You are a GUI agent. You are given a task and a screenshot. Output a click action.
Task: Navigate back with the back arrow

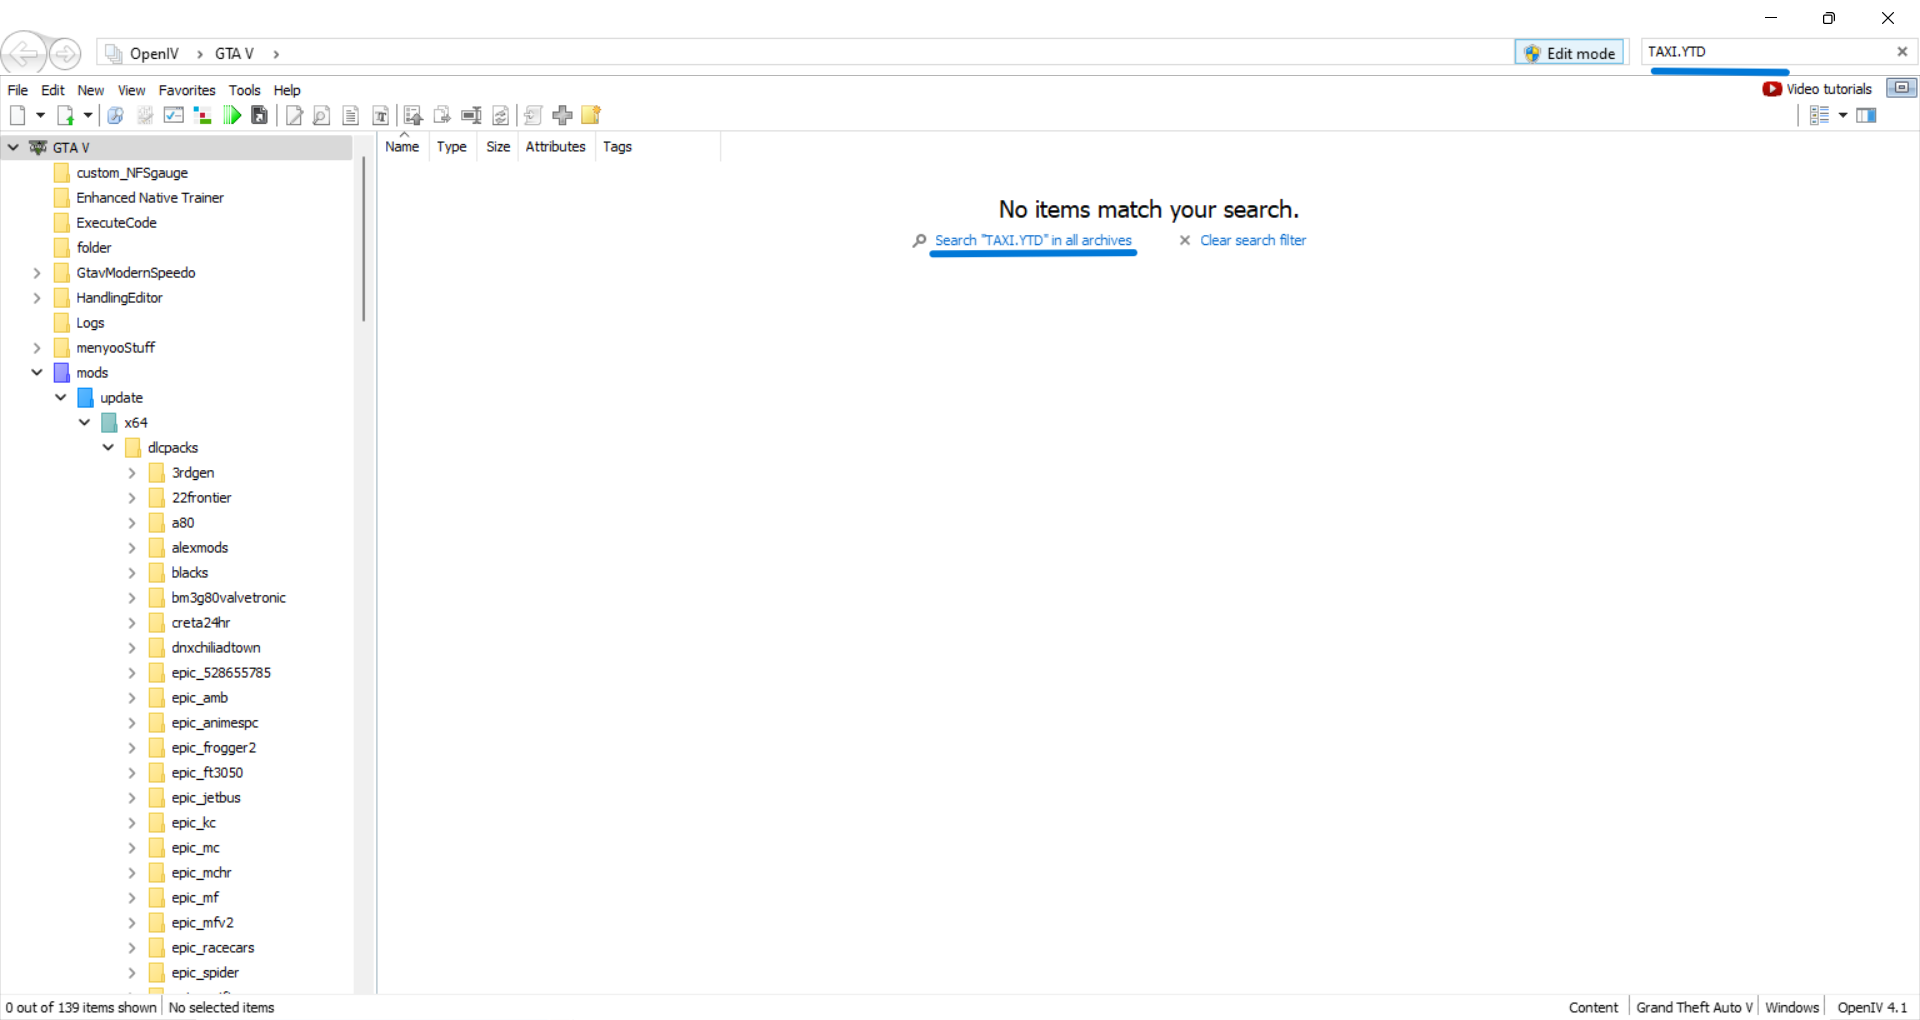click(24, 53)
